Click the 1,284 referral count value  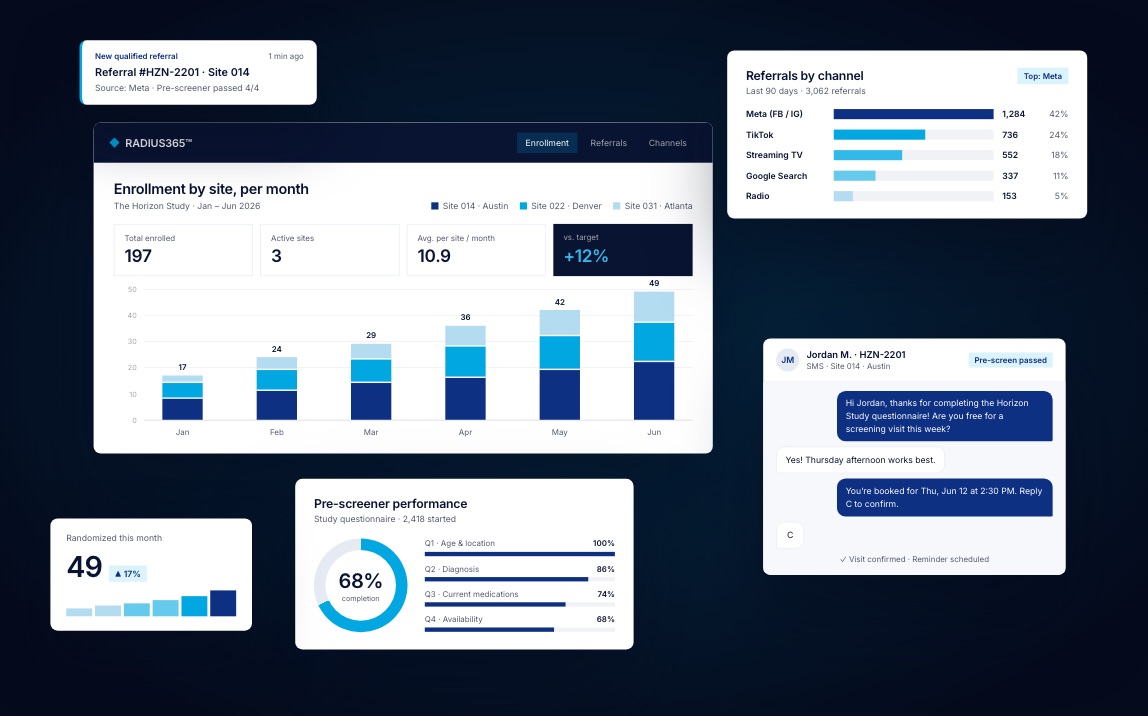pos(1013,114)
